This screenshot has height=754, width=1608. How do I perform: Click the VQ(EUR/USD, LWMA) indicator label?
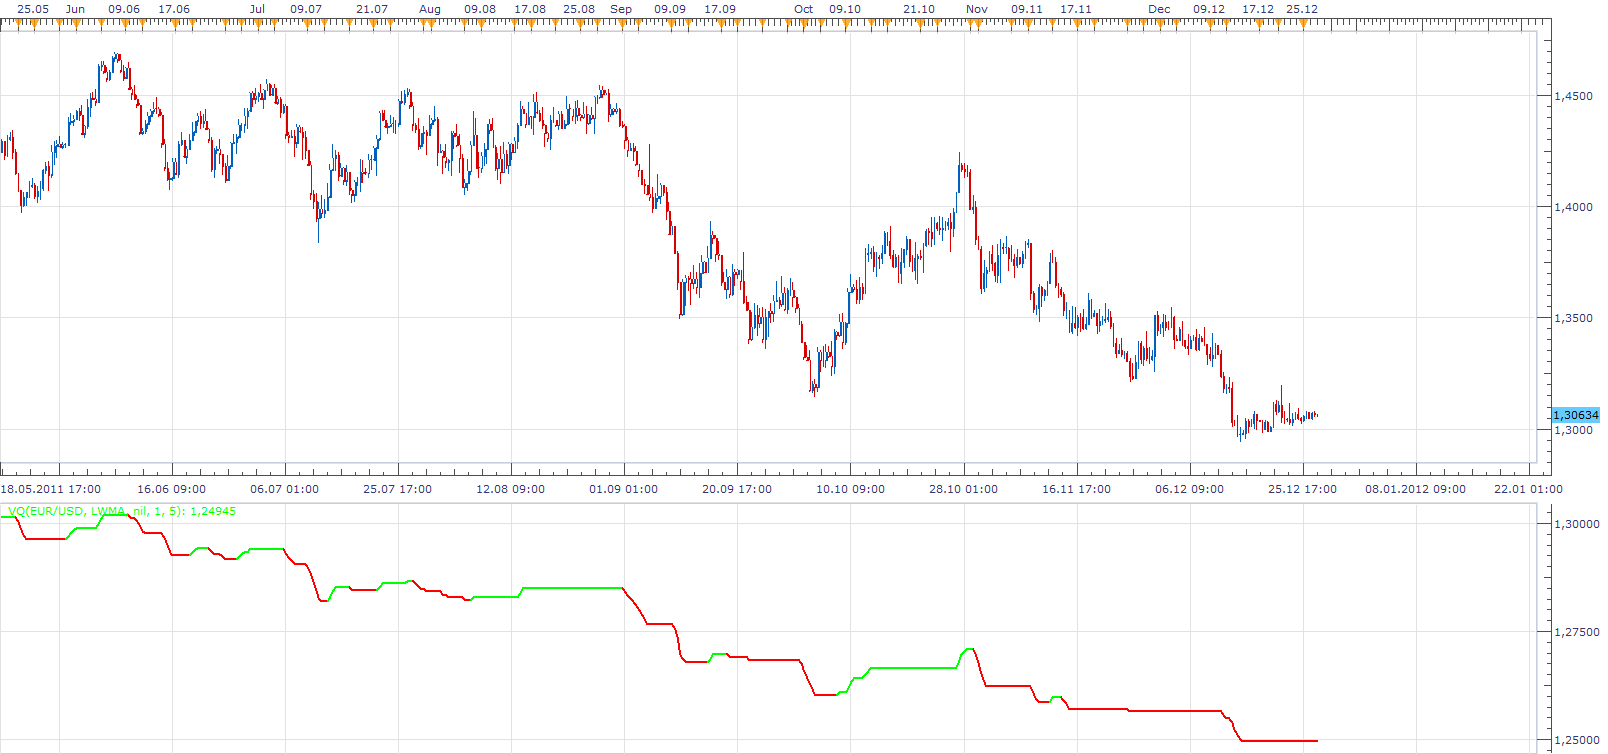tap(122, 511)
